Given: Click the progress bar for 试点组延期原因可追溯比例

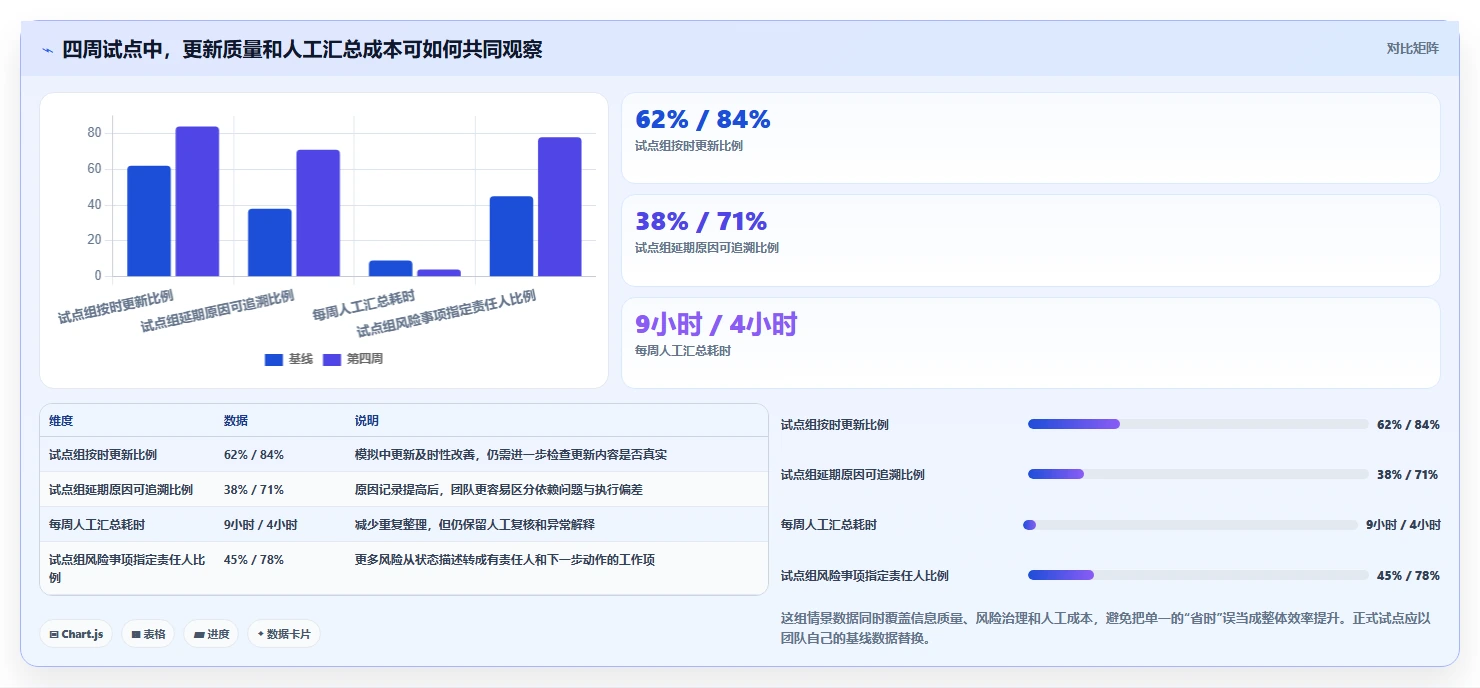Looking at the screenshot, I should coord(1198,474).
